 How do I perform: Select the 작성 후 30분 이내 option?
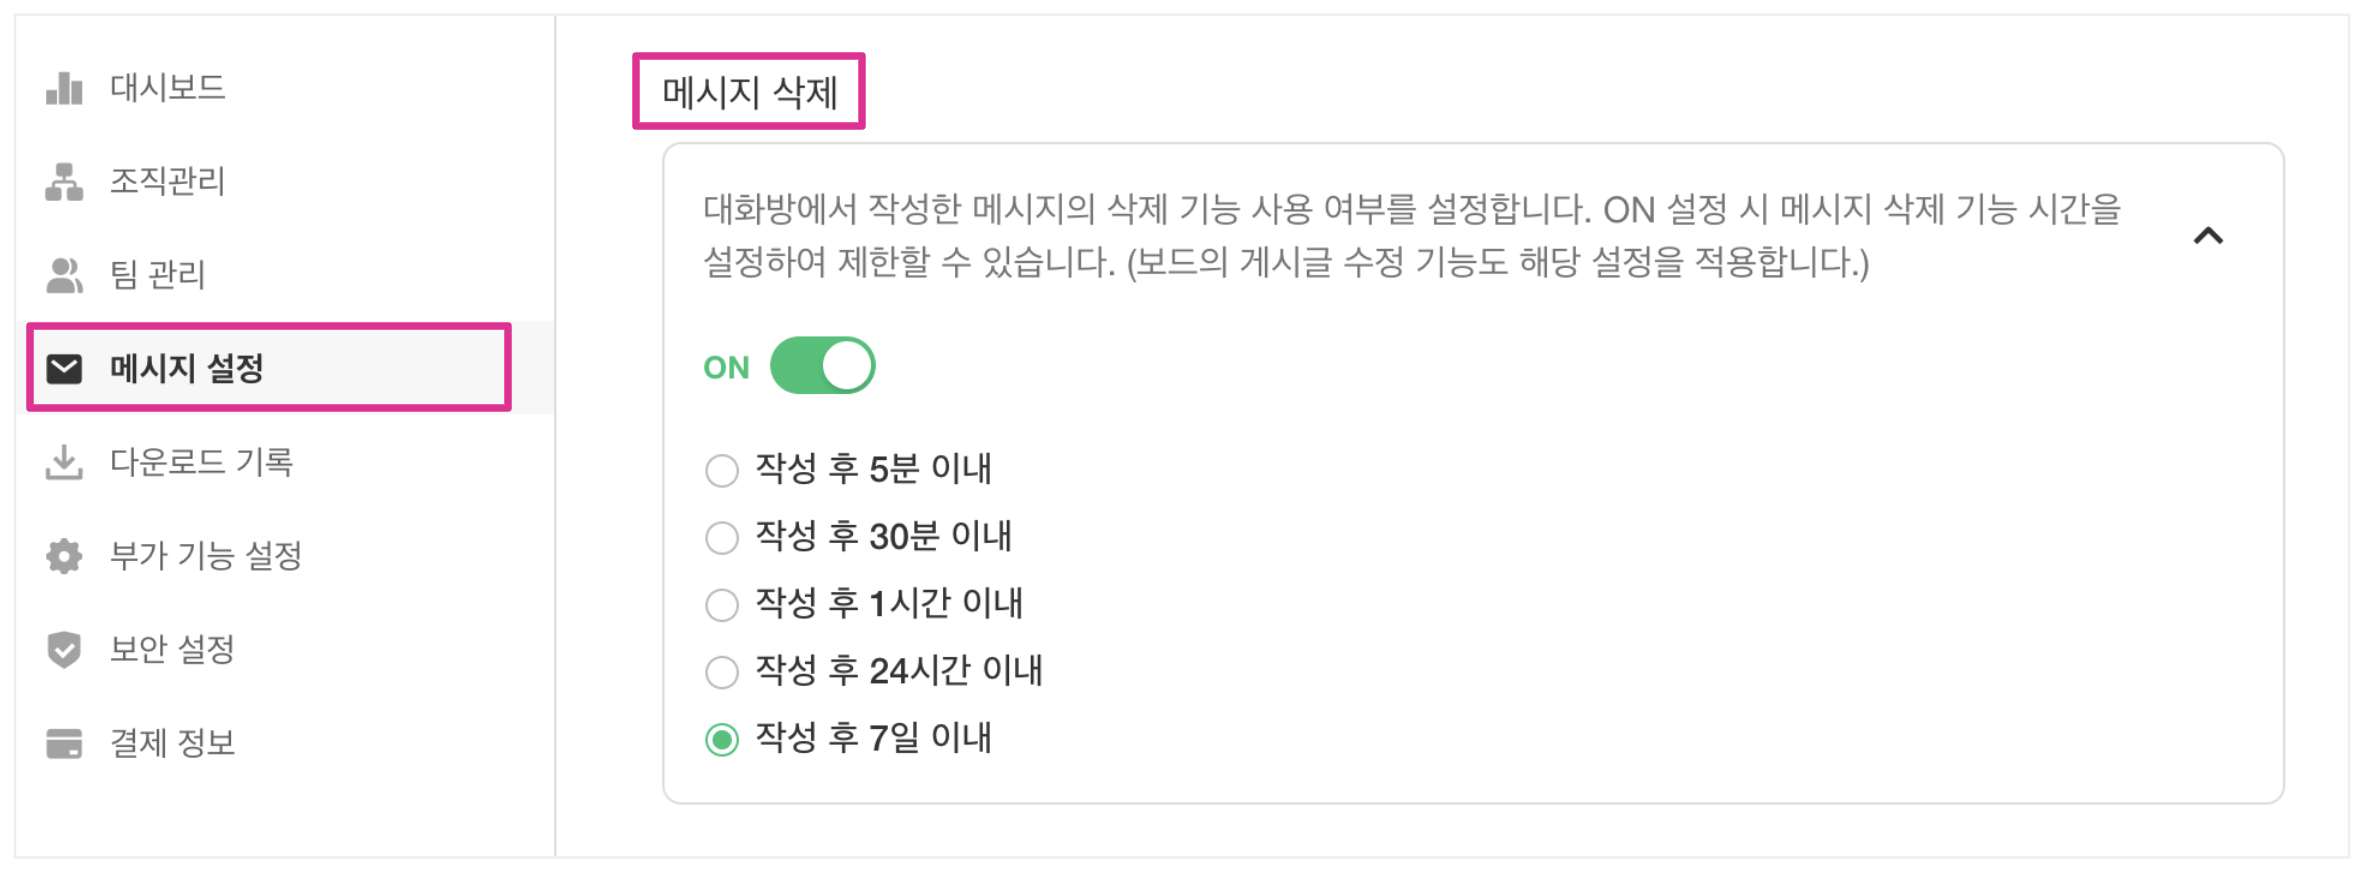(721, 537)
